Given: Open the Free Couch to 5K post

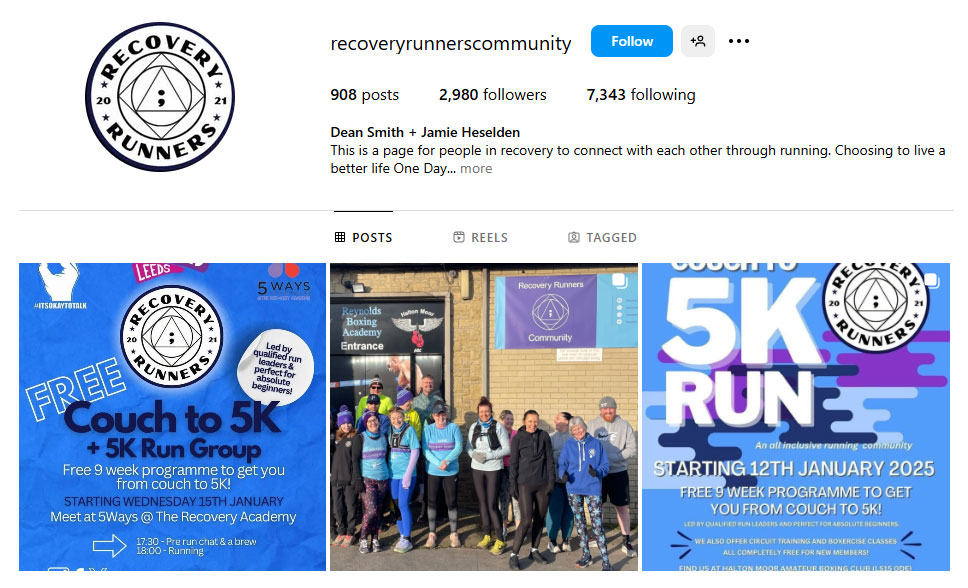Looking at the screenshot, I should tap(172, 417).
